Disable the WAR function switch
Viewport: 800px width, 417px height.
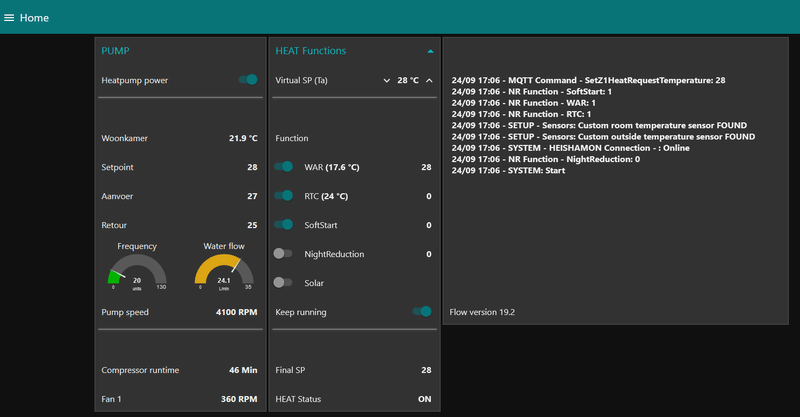(284, 166)
